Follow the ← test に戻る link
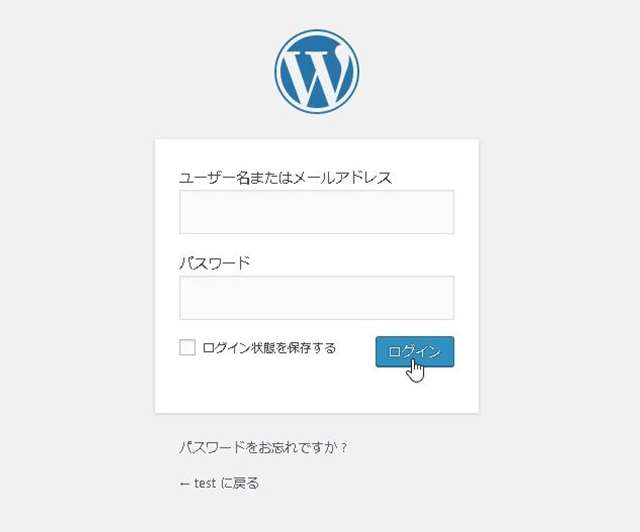Viewport: 640px width, 532px height. coord(219,483)
